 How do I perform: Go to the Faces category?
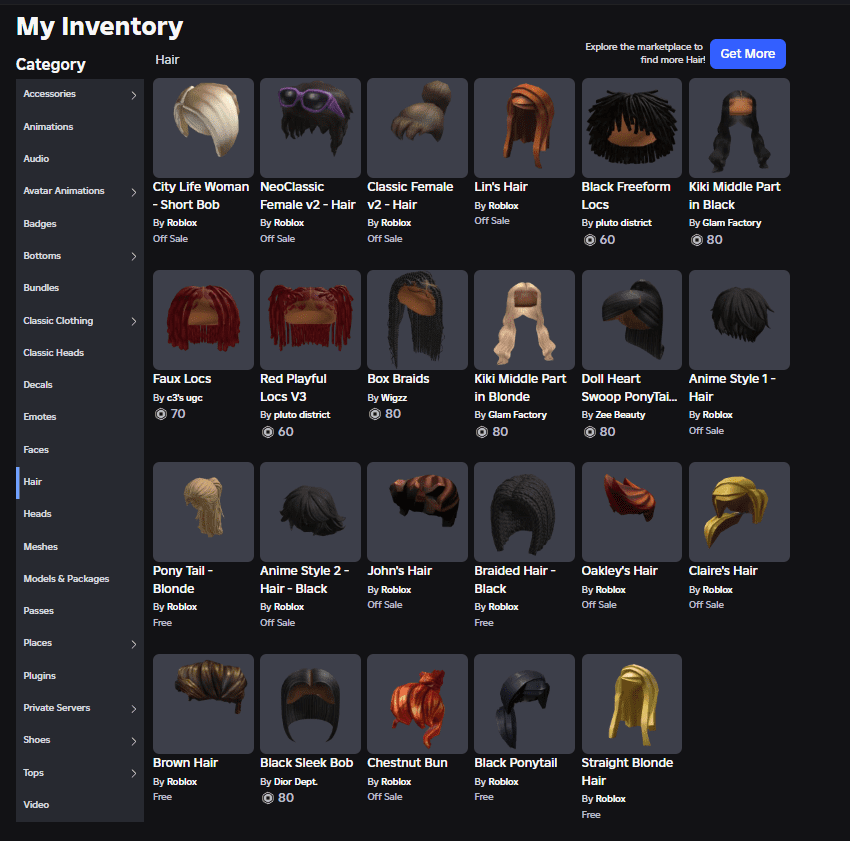tap(36, 450)
